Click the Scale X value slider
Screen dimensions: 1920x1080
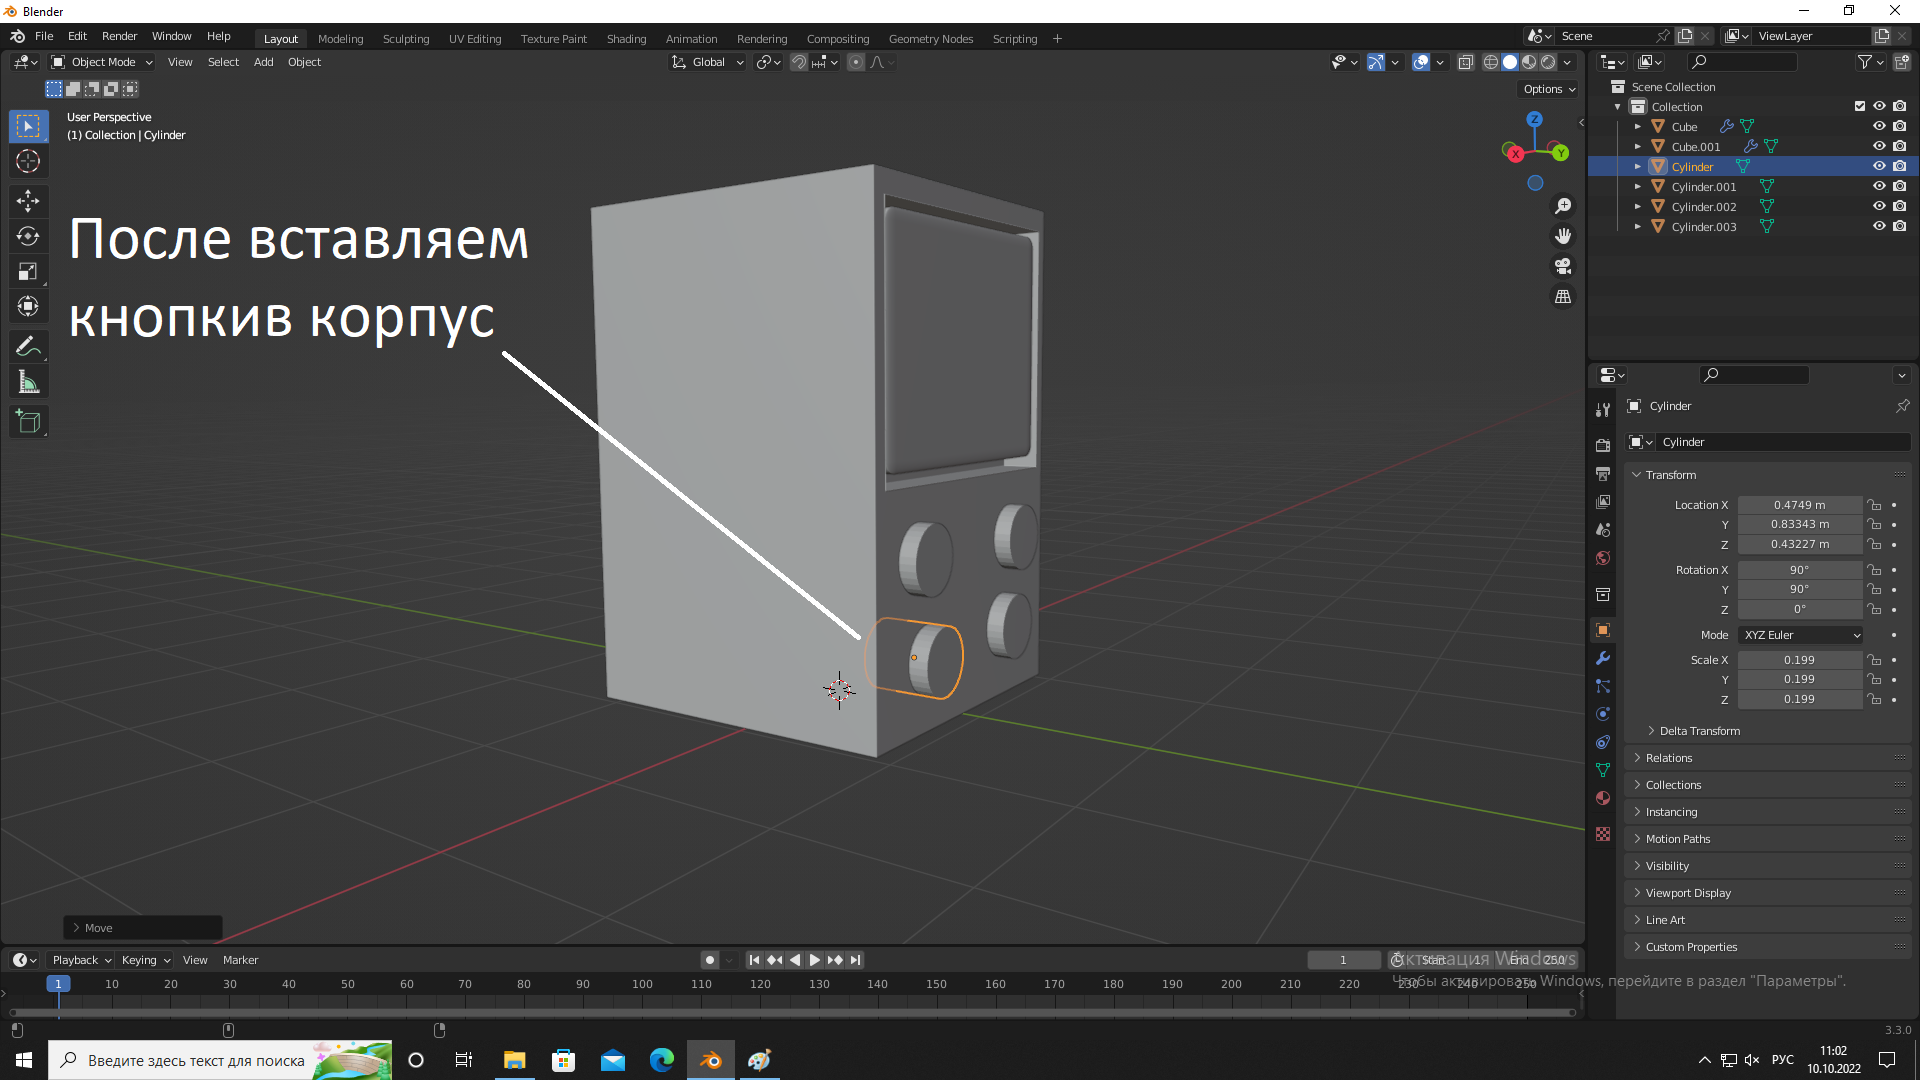[x=1799, y=660]
